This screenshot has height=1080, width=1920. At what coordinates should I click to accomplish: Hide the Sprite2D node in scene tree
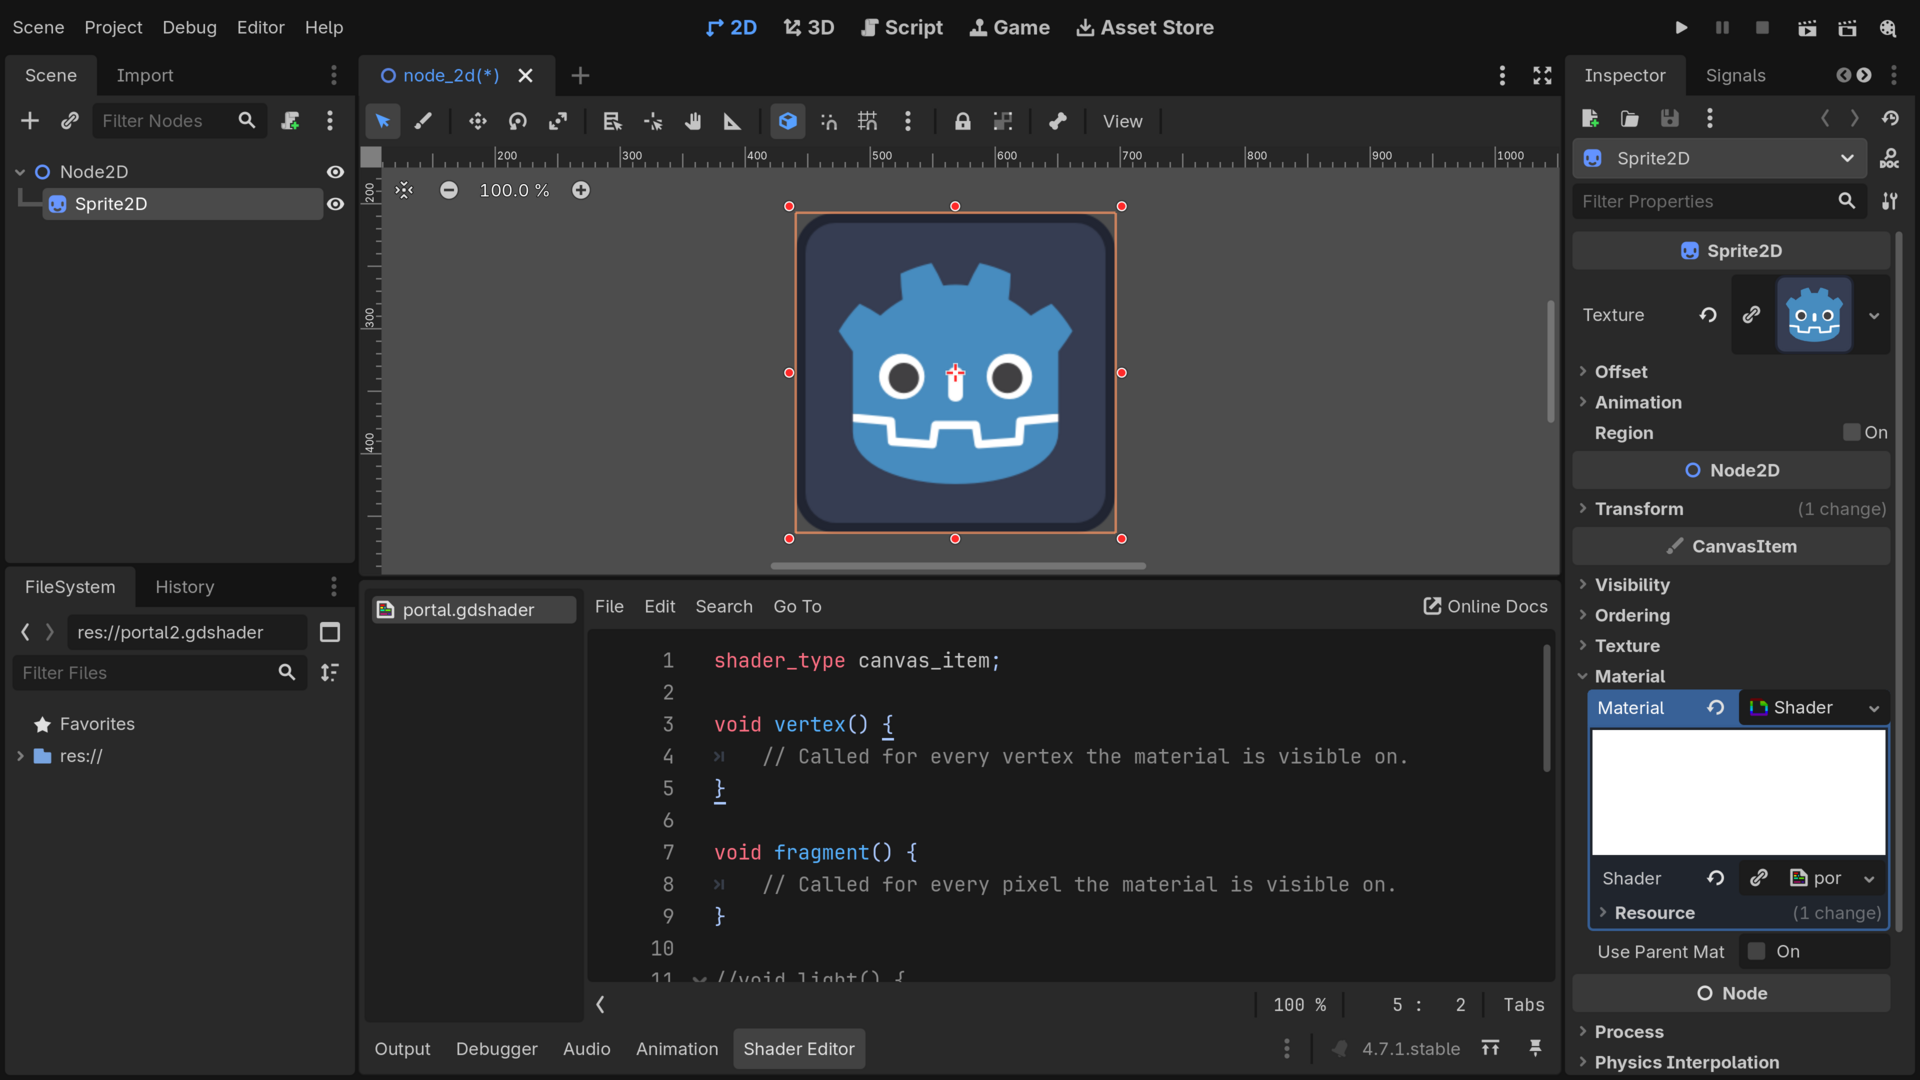[336, 204]
